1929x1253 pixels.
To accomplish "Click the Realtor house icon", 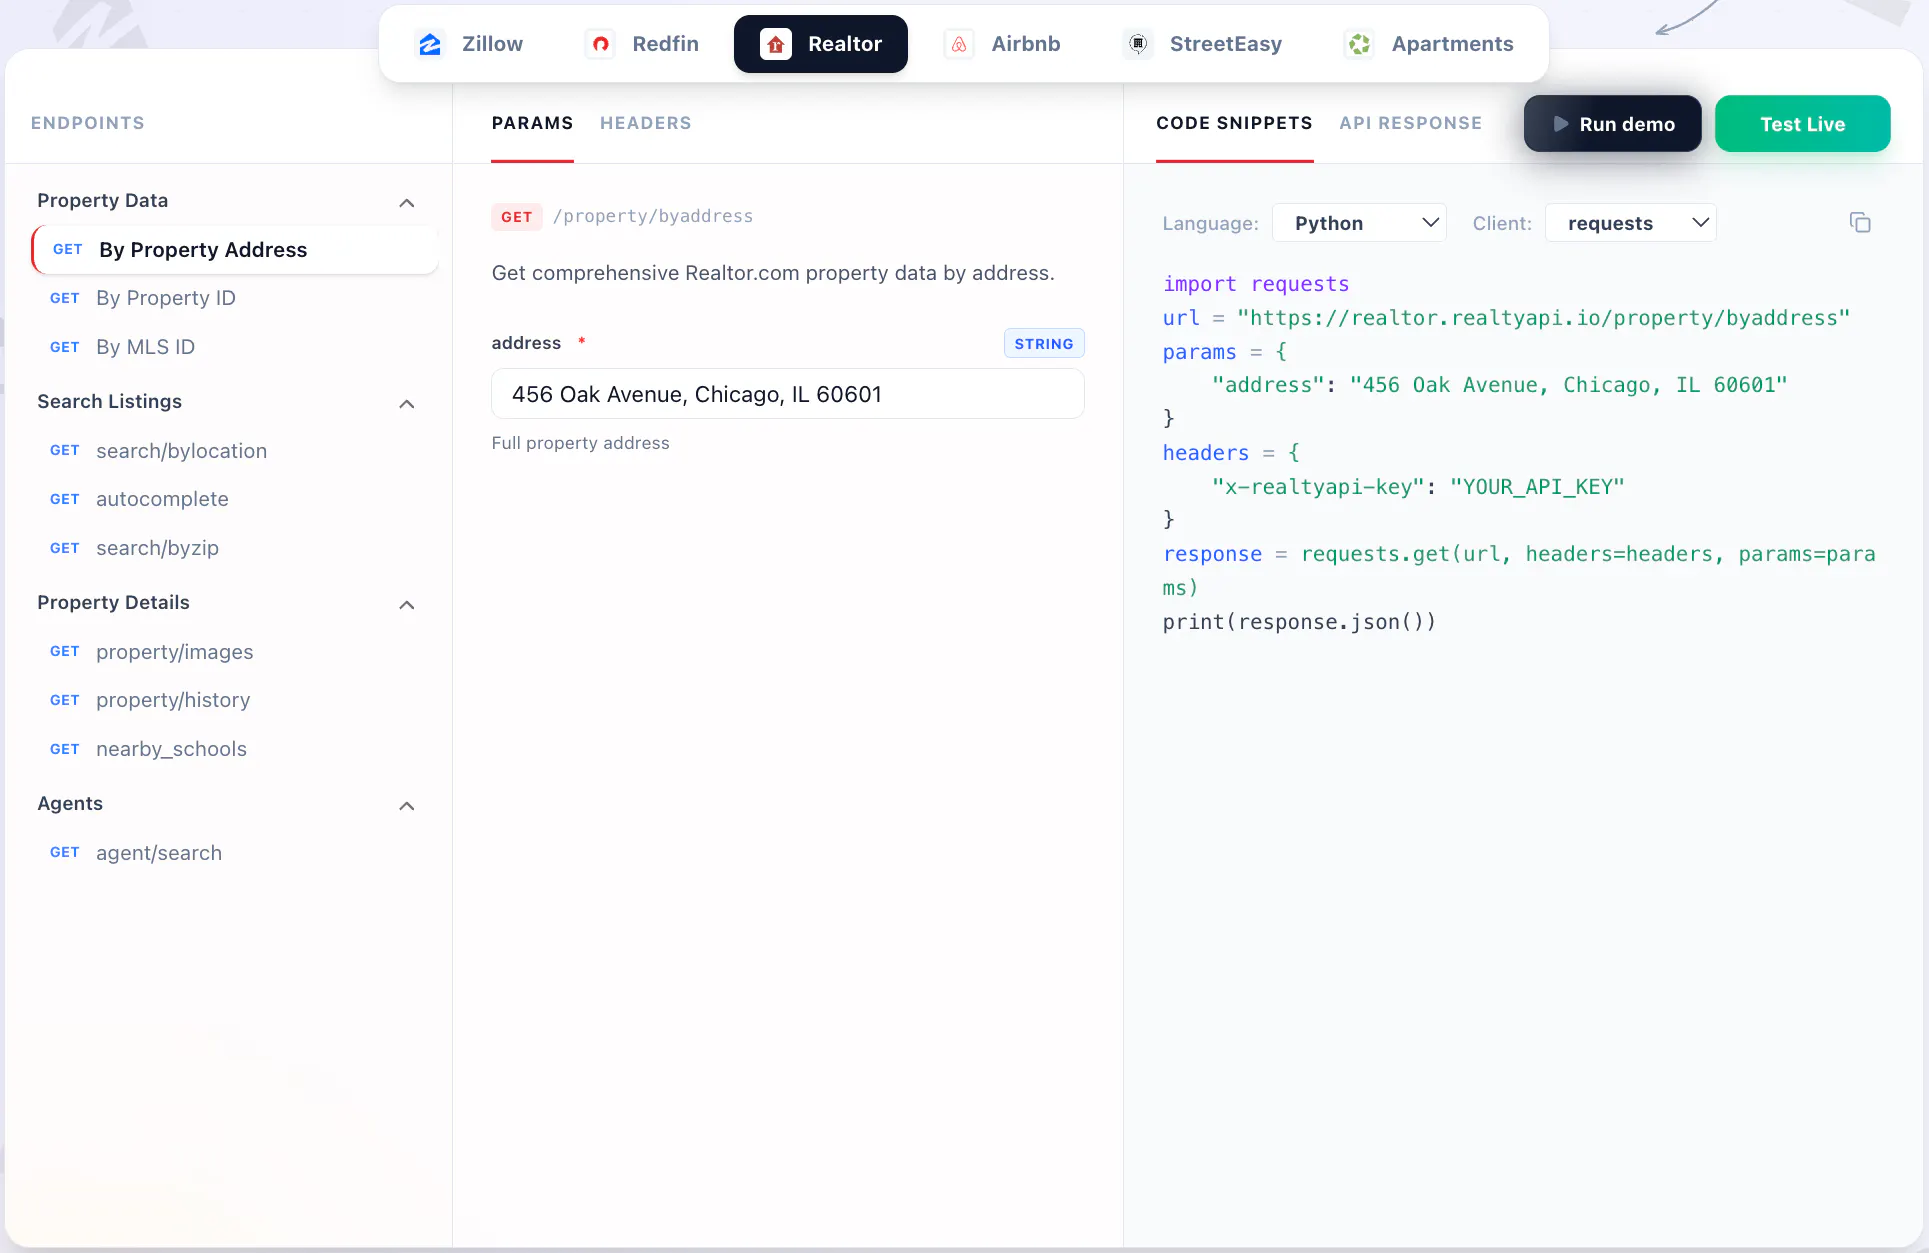I will point(776,44).
